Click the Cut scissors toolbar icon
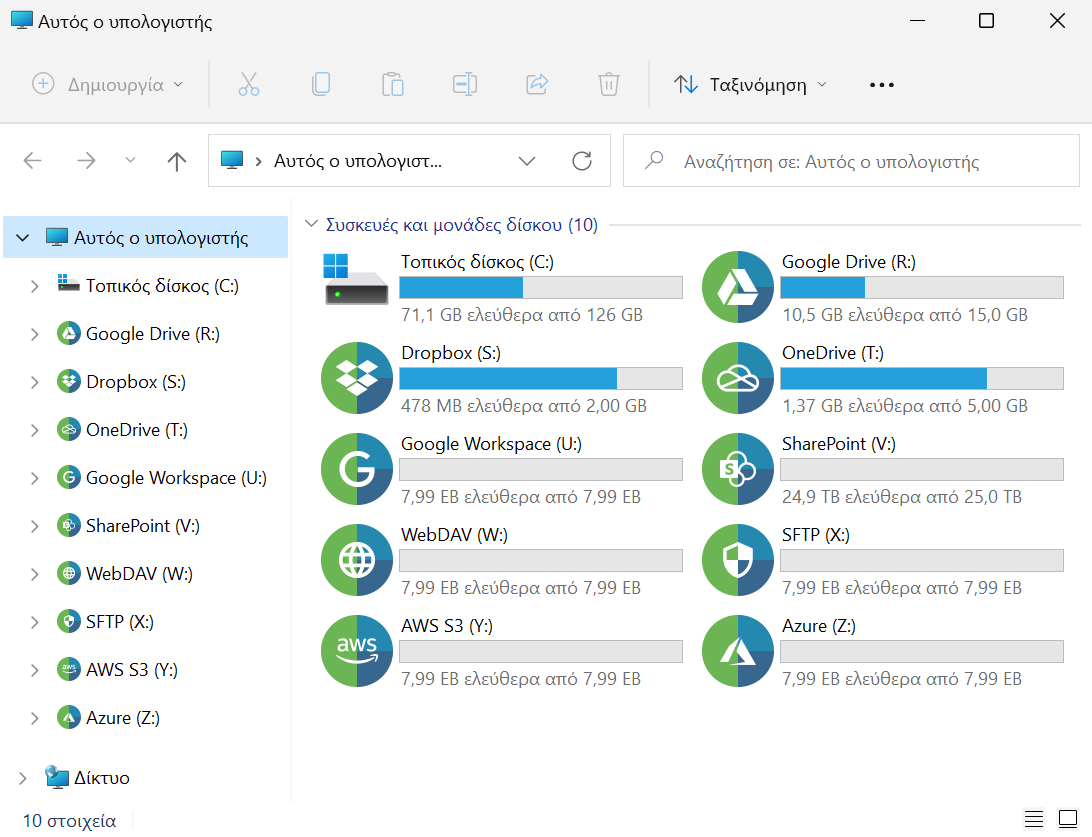This screenshot has height=837, width=1092. click(x=249, y=84)
